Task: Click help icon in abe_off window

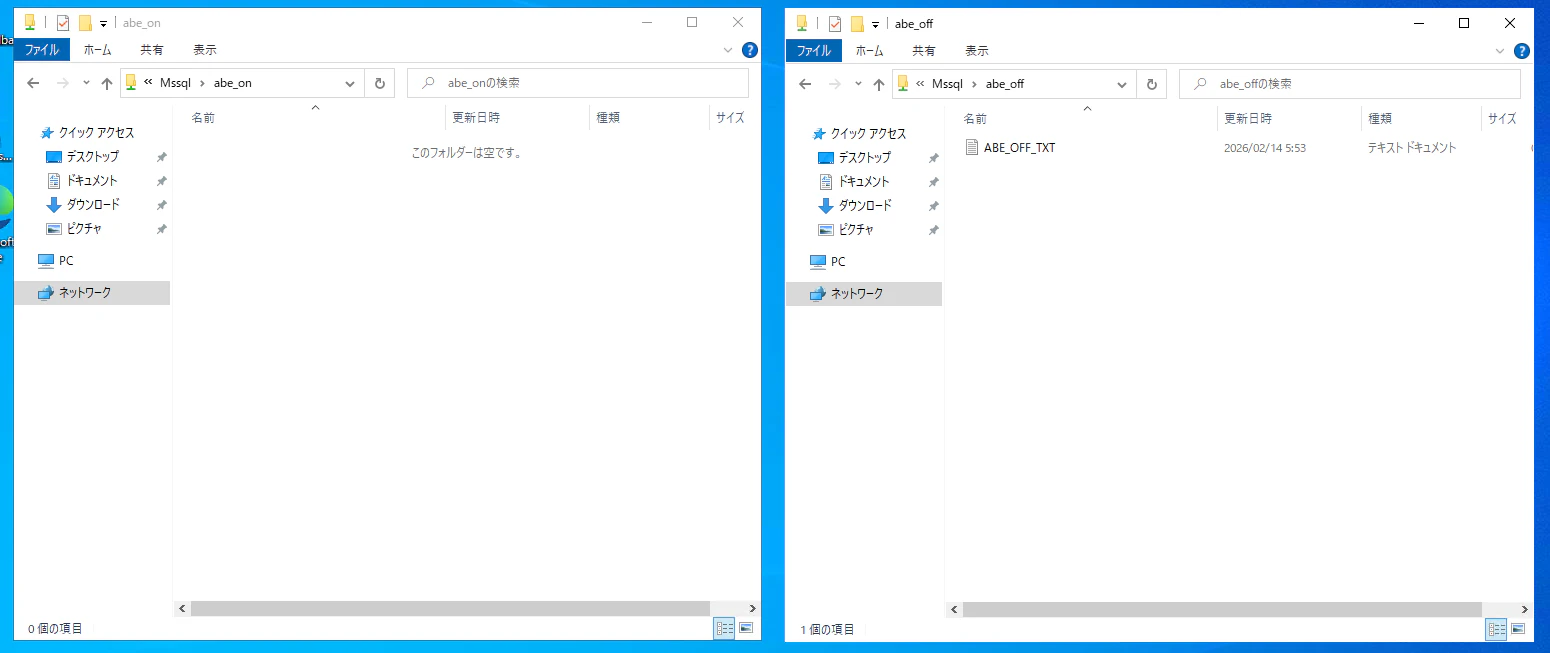Action: coord(1522,51)
